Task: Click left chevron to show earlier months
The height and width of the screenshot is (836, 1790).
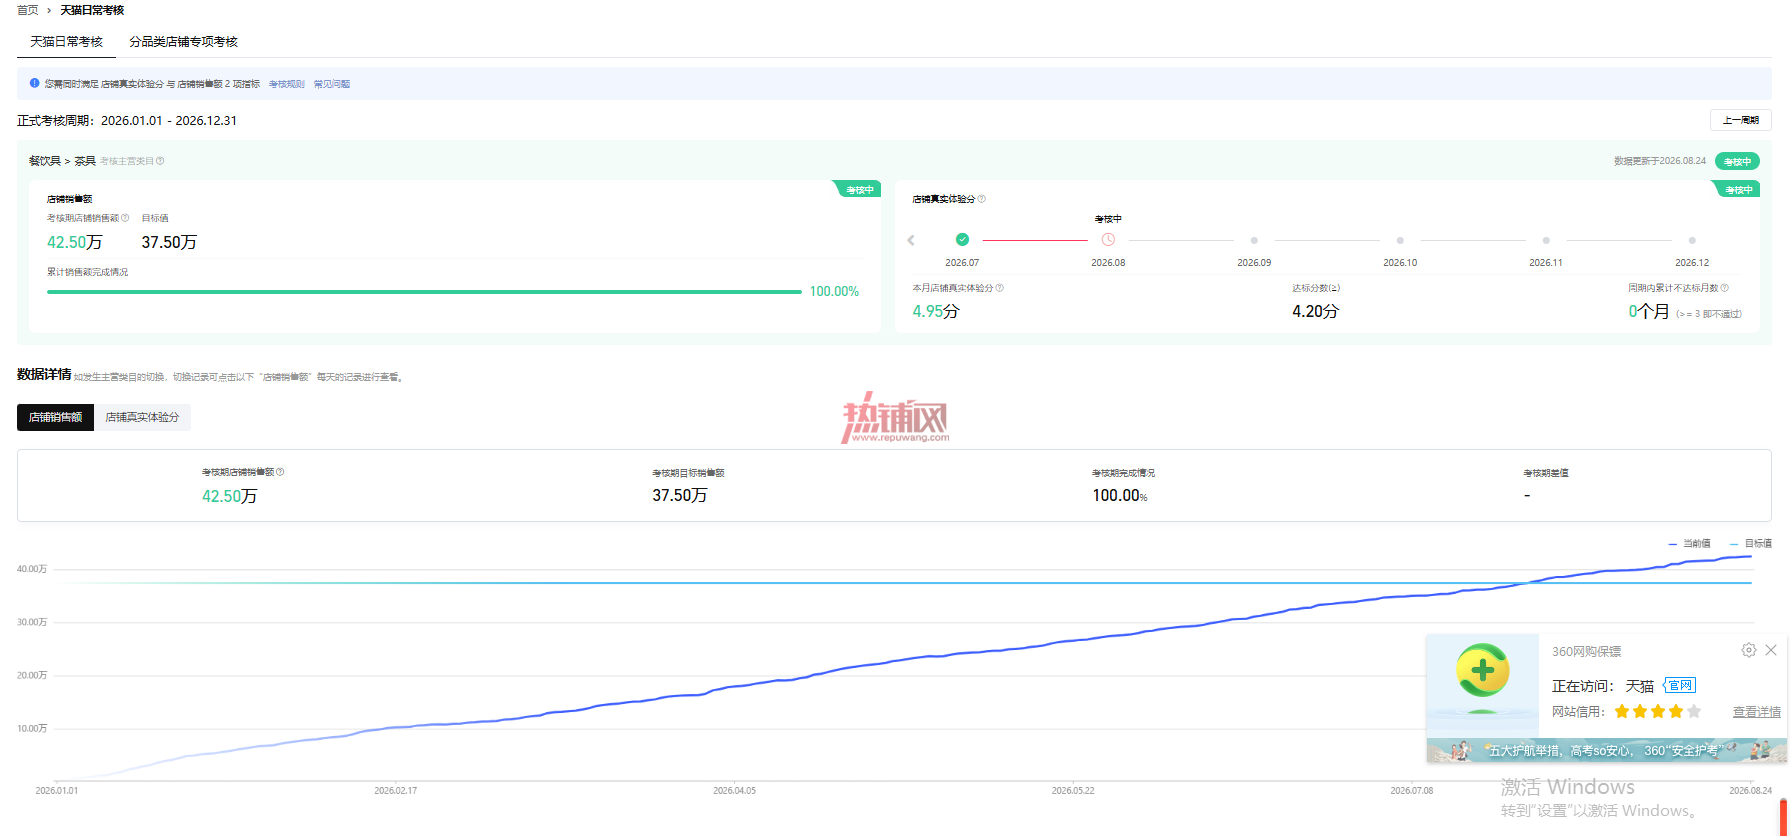Action: pos(911,240)
